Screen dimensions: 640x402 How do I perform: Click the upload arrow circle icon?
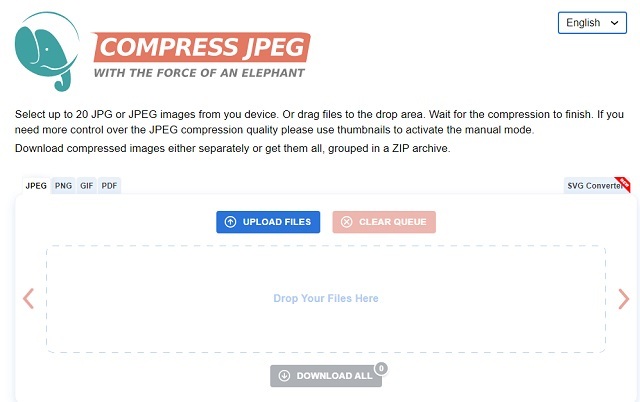click(231, 222)
